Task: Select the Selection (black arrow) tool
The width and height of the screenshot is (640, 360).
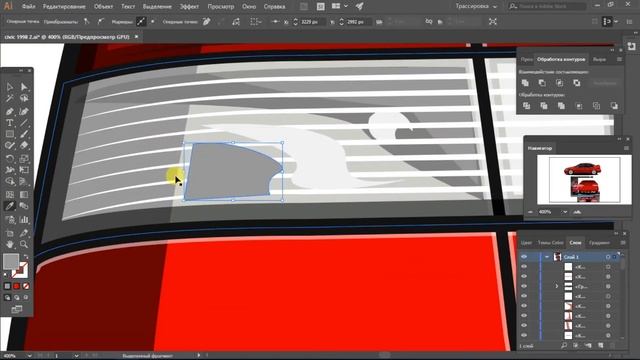Action: [10, 87]
